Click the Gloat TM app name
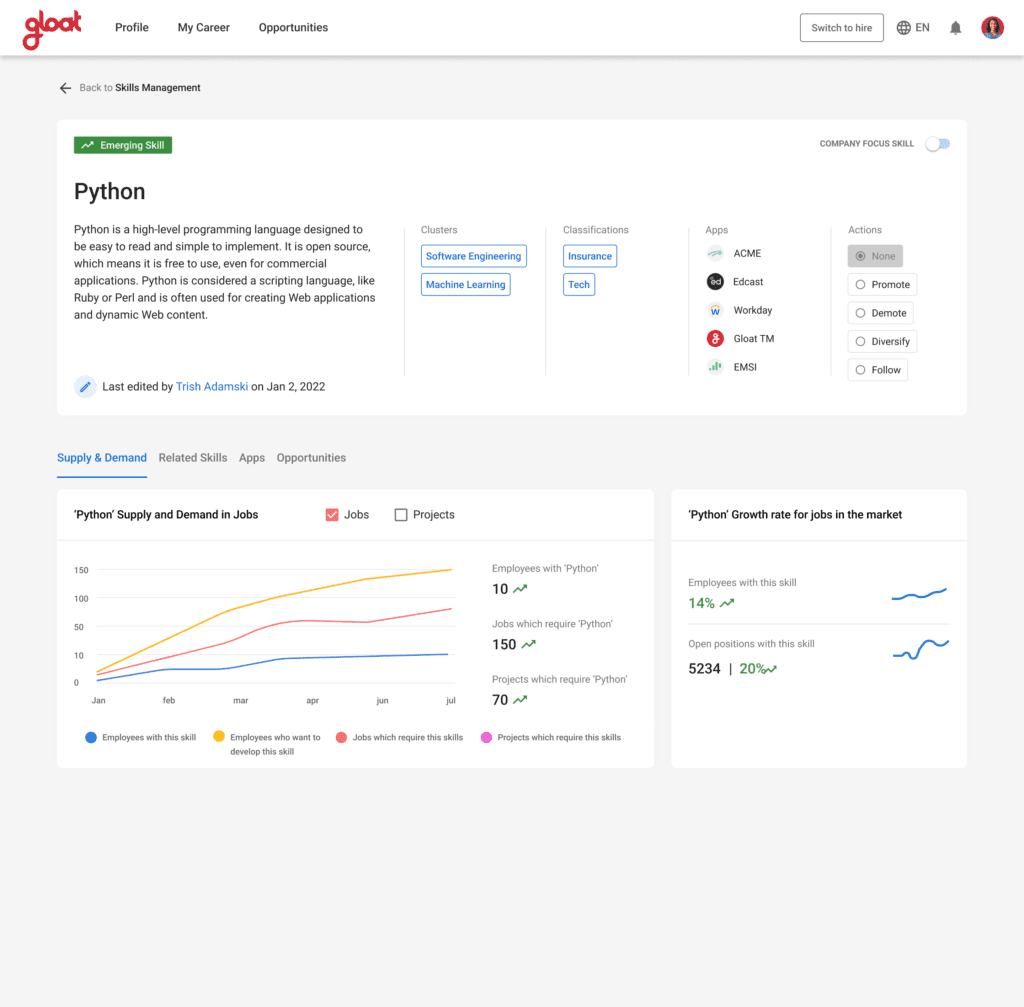The image size is (1024, 1007). point(754,338)
